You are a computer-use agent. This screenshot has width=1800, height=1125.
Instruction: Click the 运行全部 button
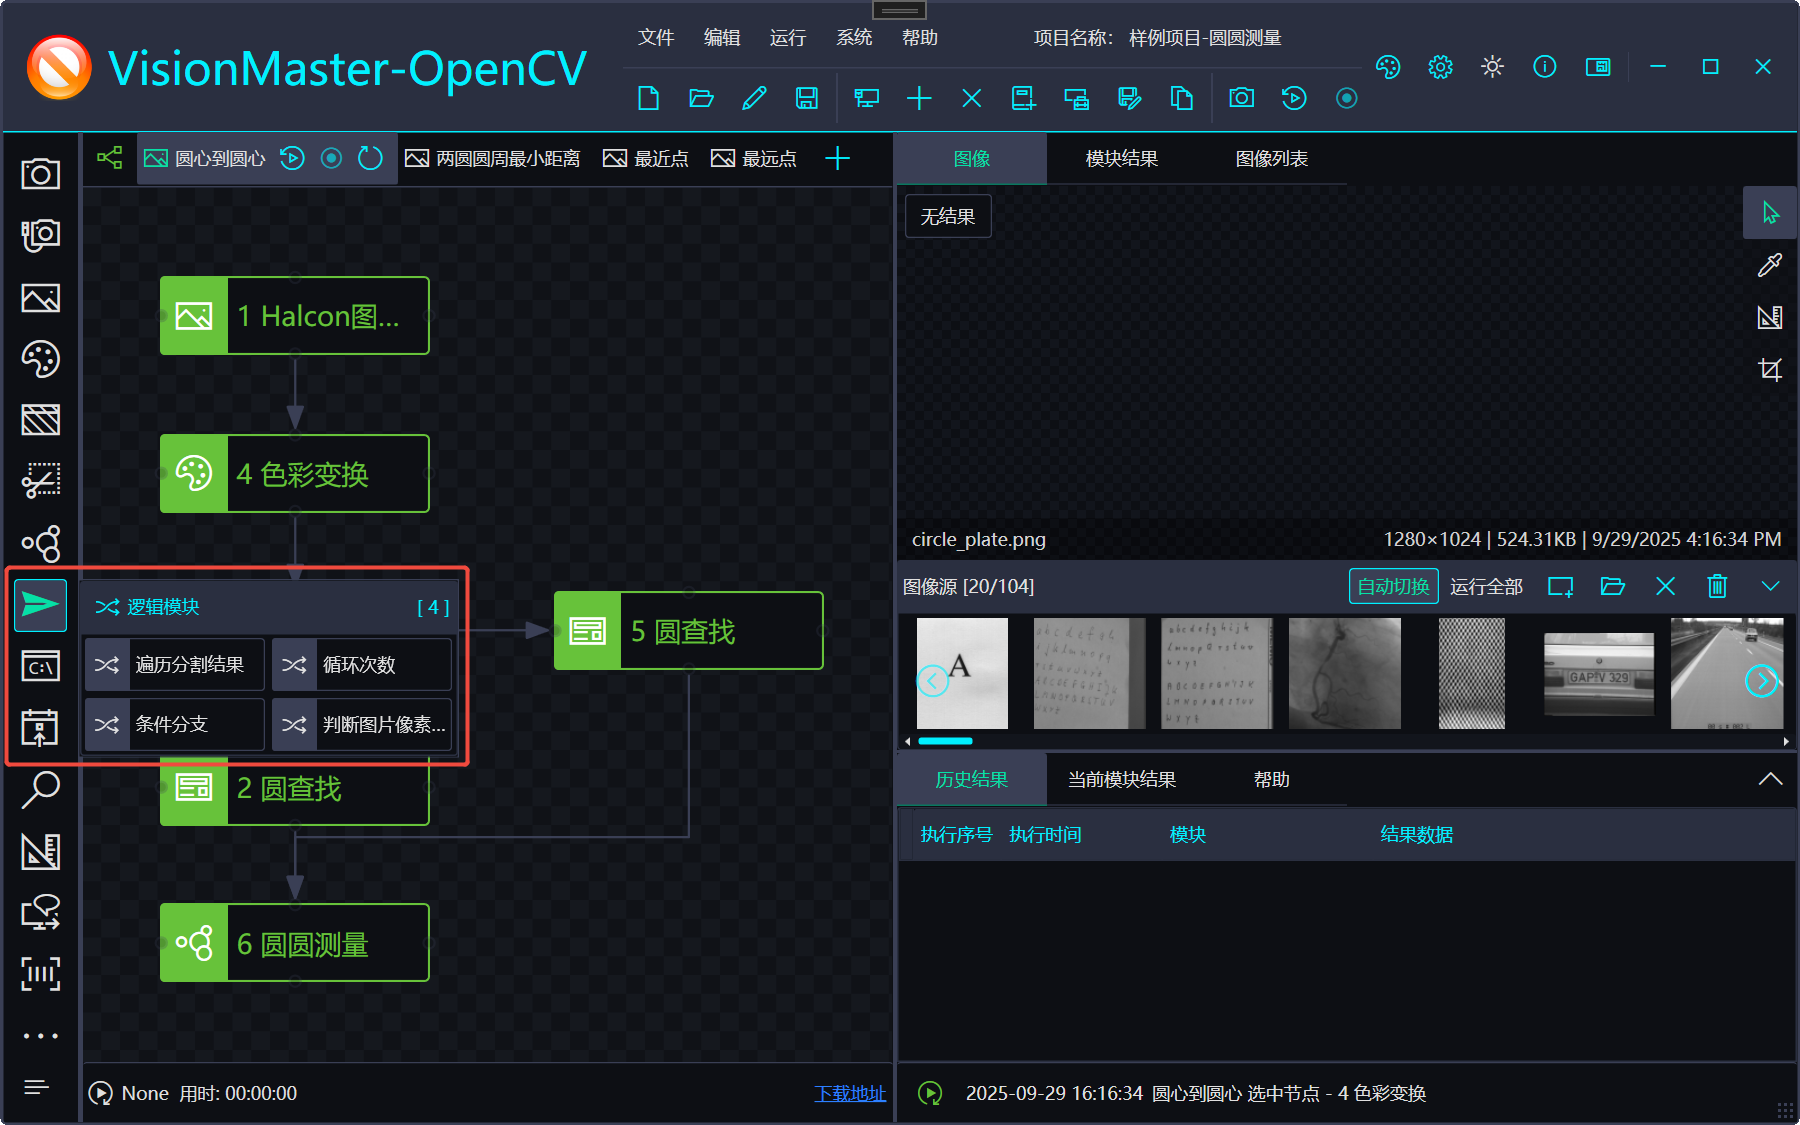tap(1486, 587)
